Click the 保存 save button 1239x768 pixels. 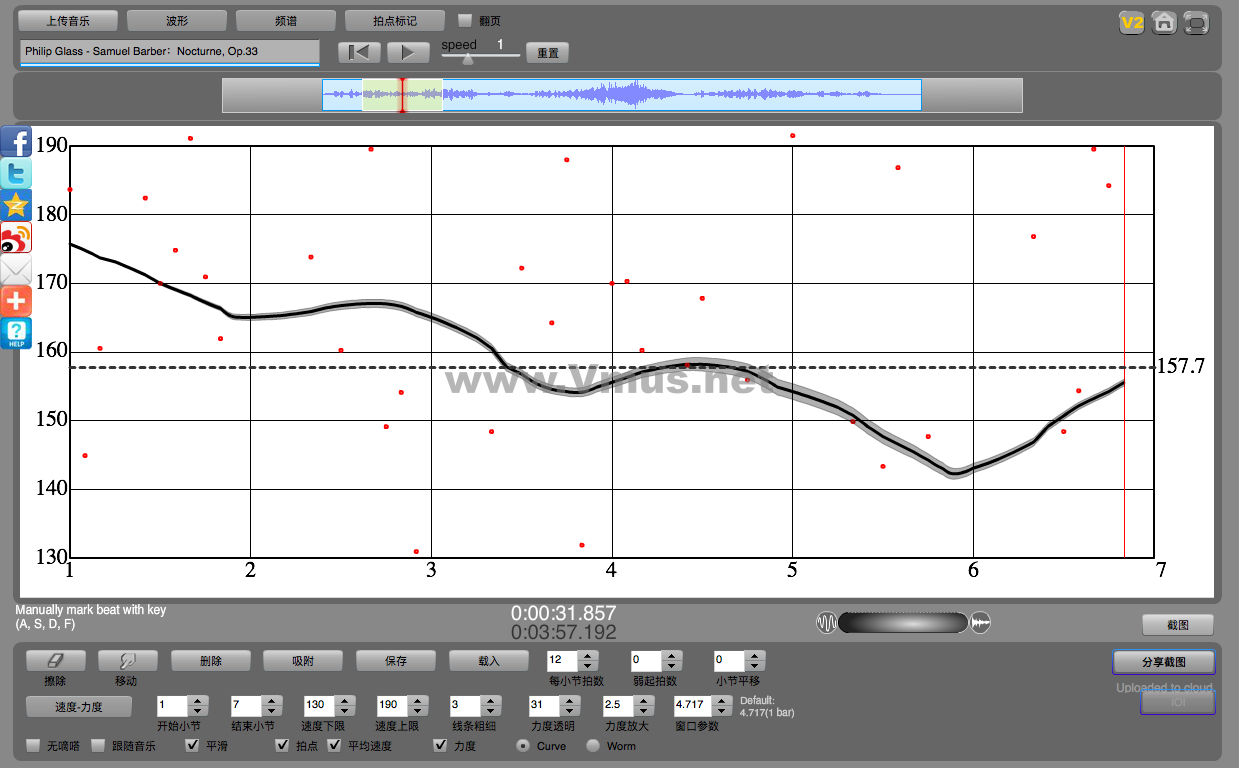(396, 661)
